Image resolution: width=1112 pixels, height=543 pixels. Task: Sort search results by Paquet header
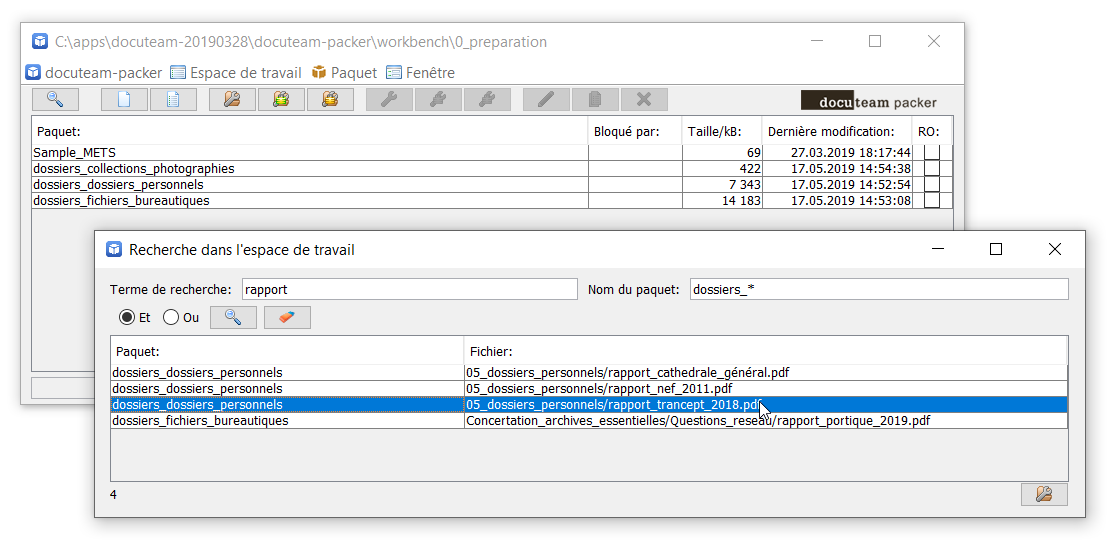tap(287, 351)
